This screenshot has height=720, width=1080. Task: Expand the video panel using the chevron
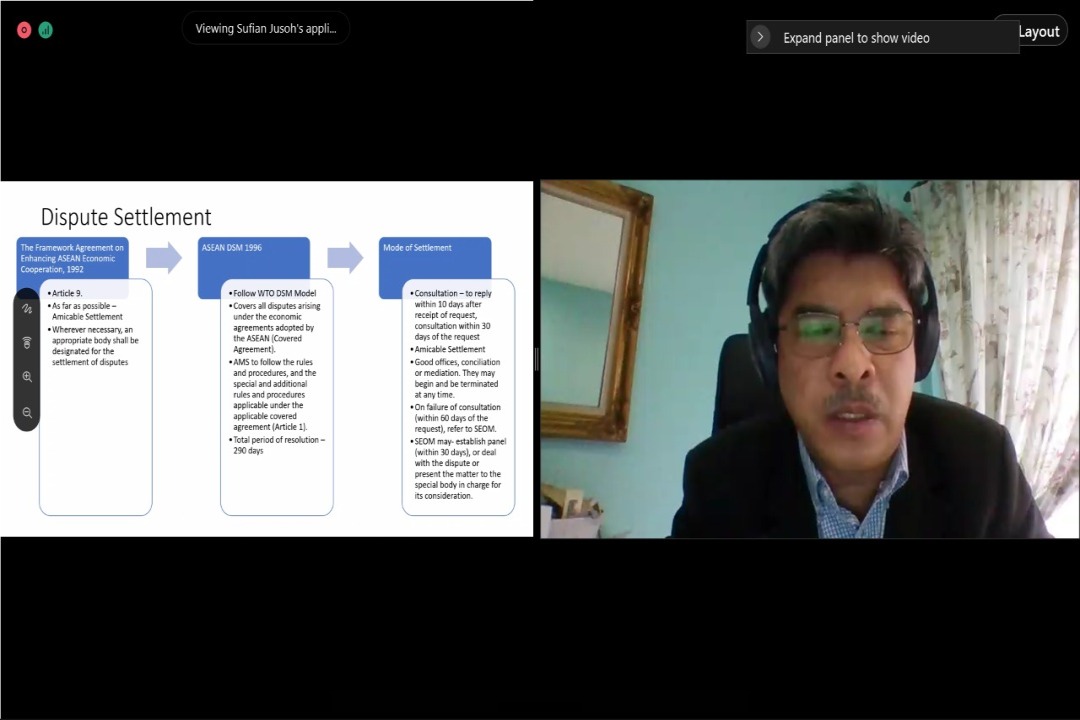[x=760, y=37]
